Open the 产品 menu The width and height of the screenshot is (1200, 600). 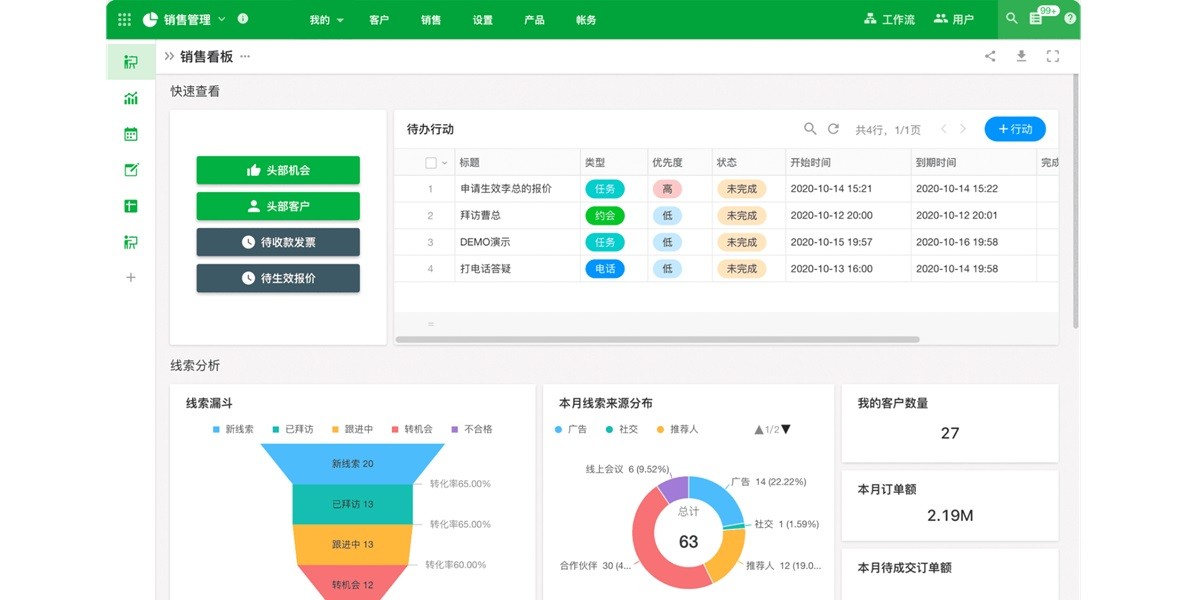tap(534, 20)
